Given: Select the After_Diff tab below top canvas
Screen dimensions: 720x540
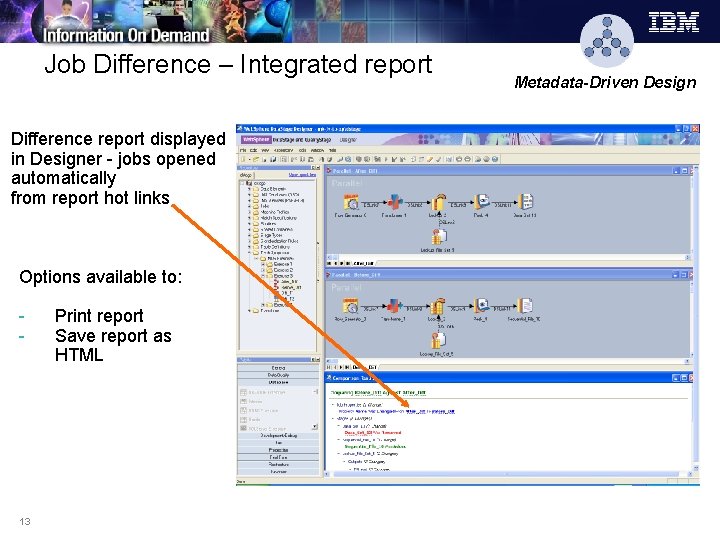Looking at the screenshot, I should point(363,264).
